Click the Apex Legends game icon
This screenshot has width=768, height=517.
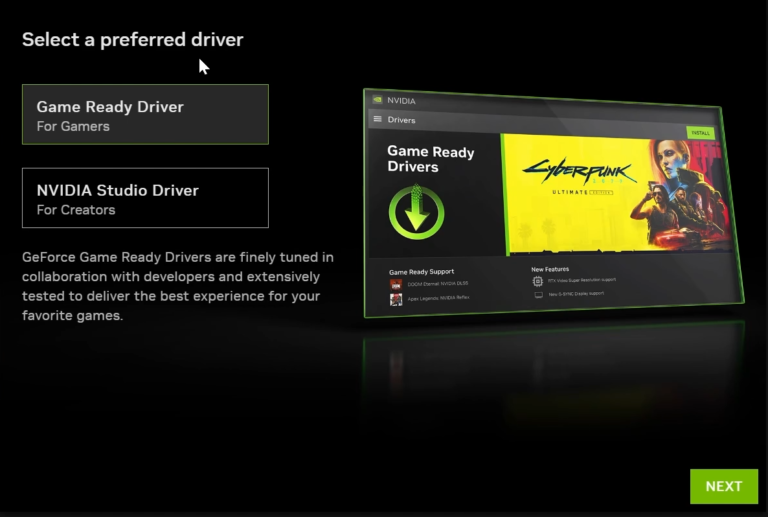[396, 299]
